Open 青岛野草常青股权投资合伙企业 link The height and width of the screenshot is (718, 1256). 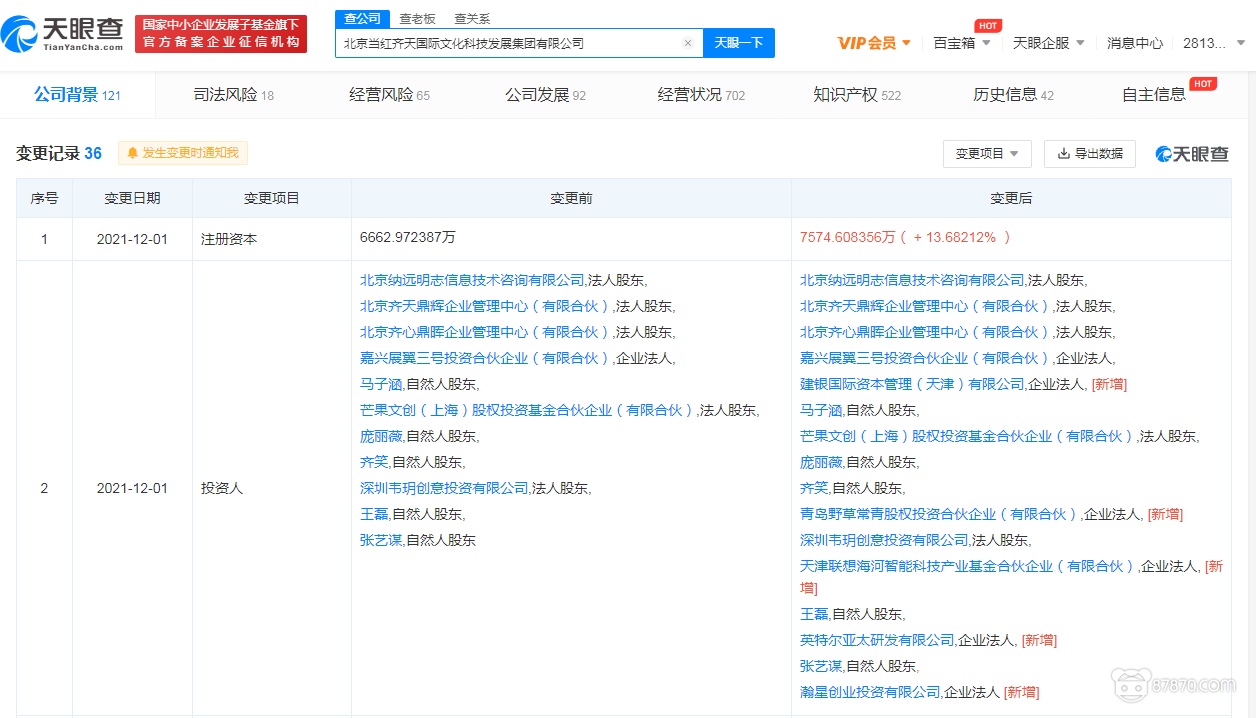coord(940,514)
